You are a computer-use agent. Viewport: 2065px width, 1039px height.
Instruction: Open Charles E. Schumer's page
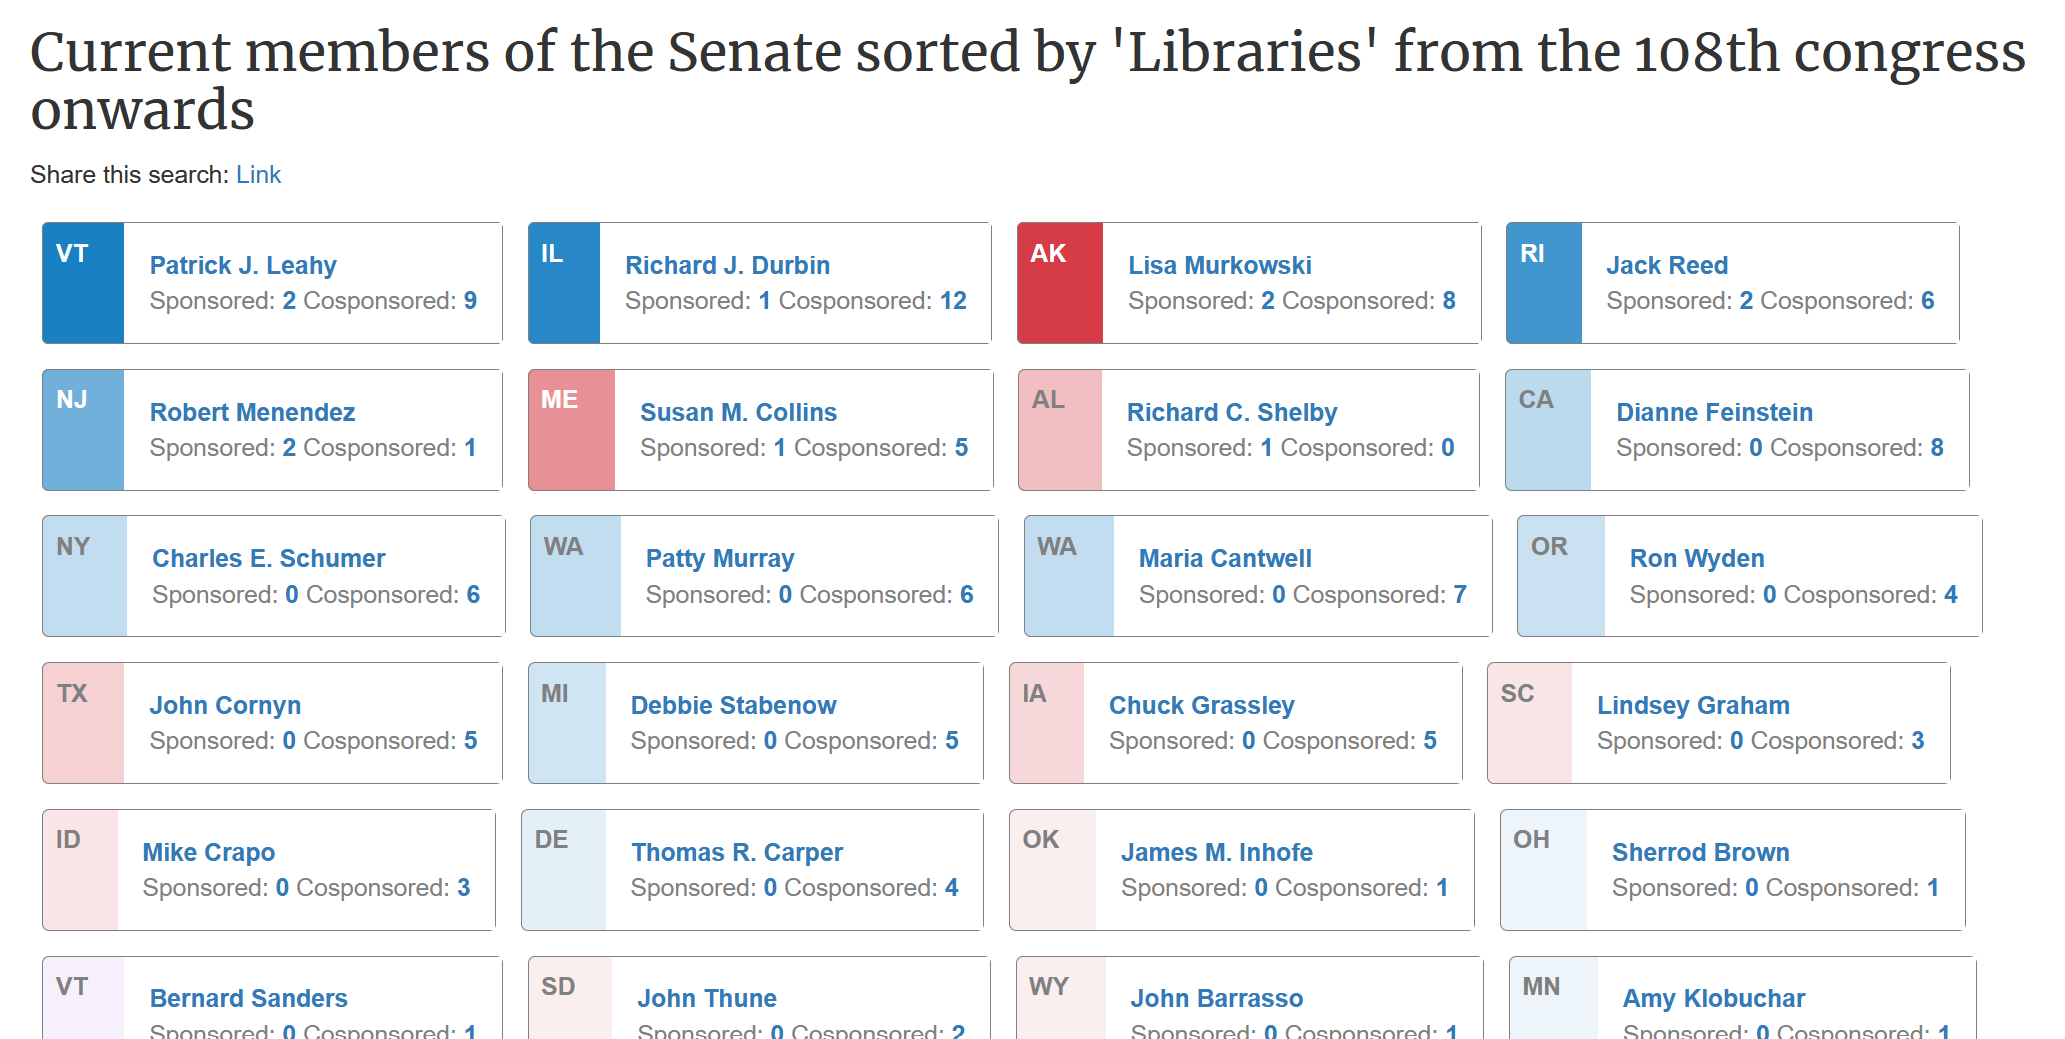point(268,558)
